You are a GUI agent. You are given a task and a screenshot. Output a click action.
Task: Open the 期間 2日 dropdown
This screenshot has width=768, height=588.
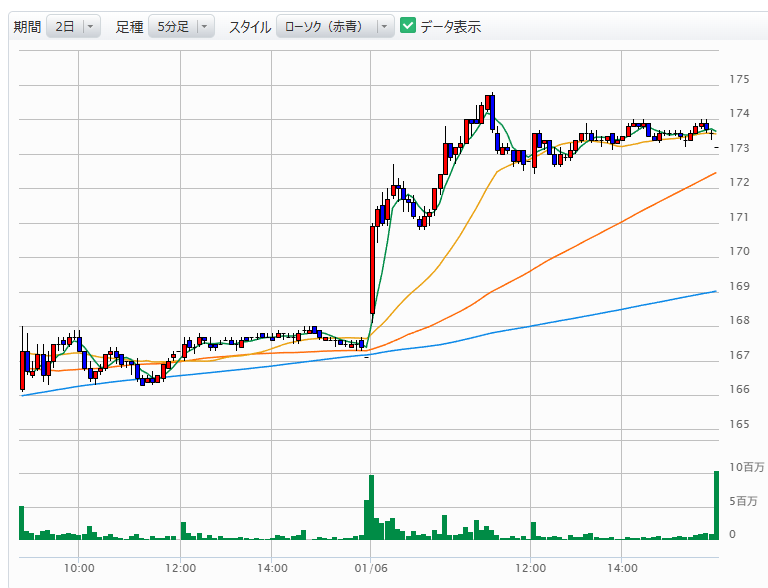click(x=73, y=27)
